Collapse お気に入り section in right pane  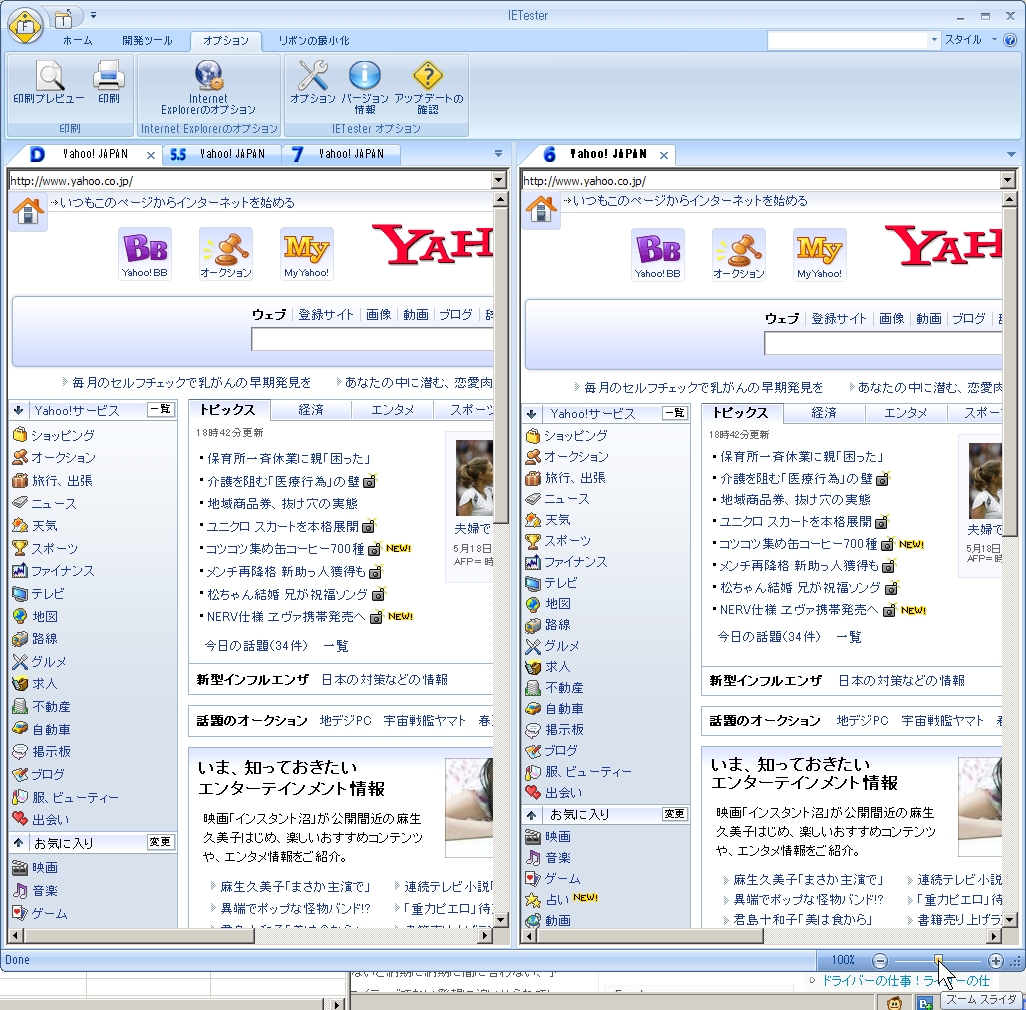(531, 815)
